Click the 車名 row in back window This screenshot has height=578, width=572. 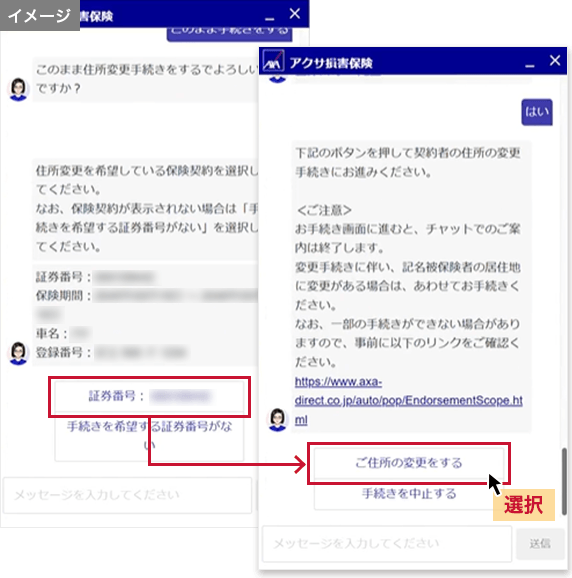63,334
